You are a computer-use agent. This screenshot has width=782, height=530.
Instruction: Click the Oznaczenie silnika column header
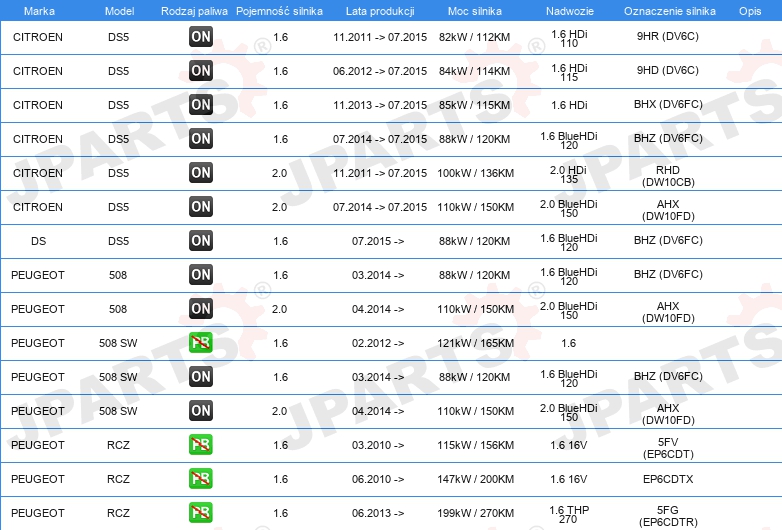(x=670, y=11)
